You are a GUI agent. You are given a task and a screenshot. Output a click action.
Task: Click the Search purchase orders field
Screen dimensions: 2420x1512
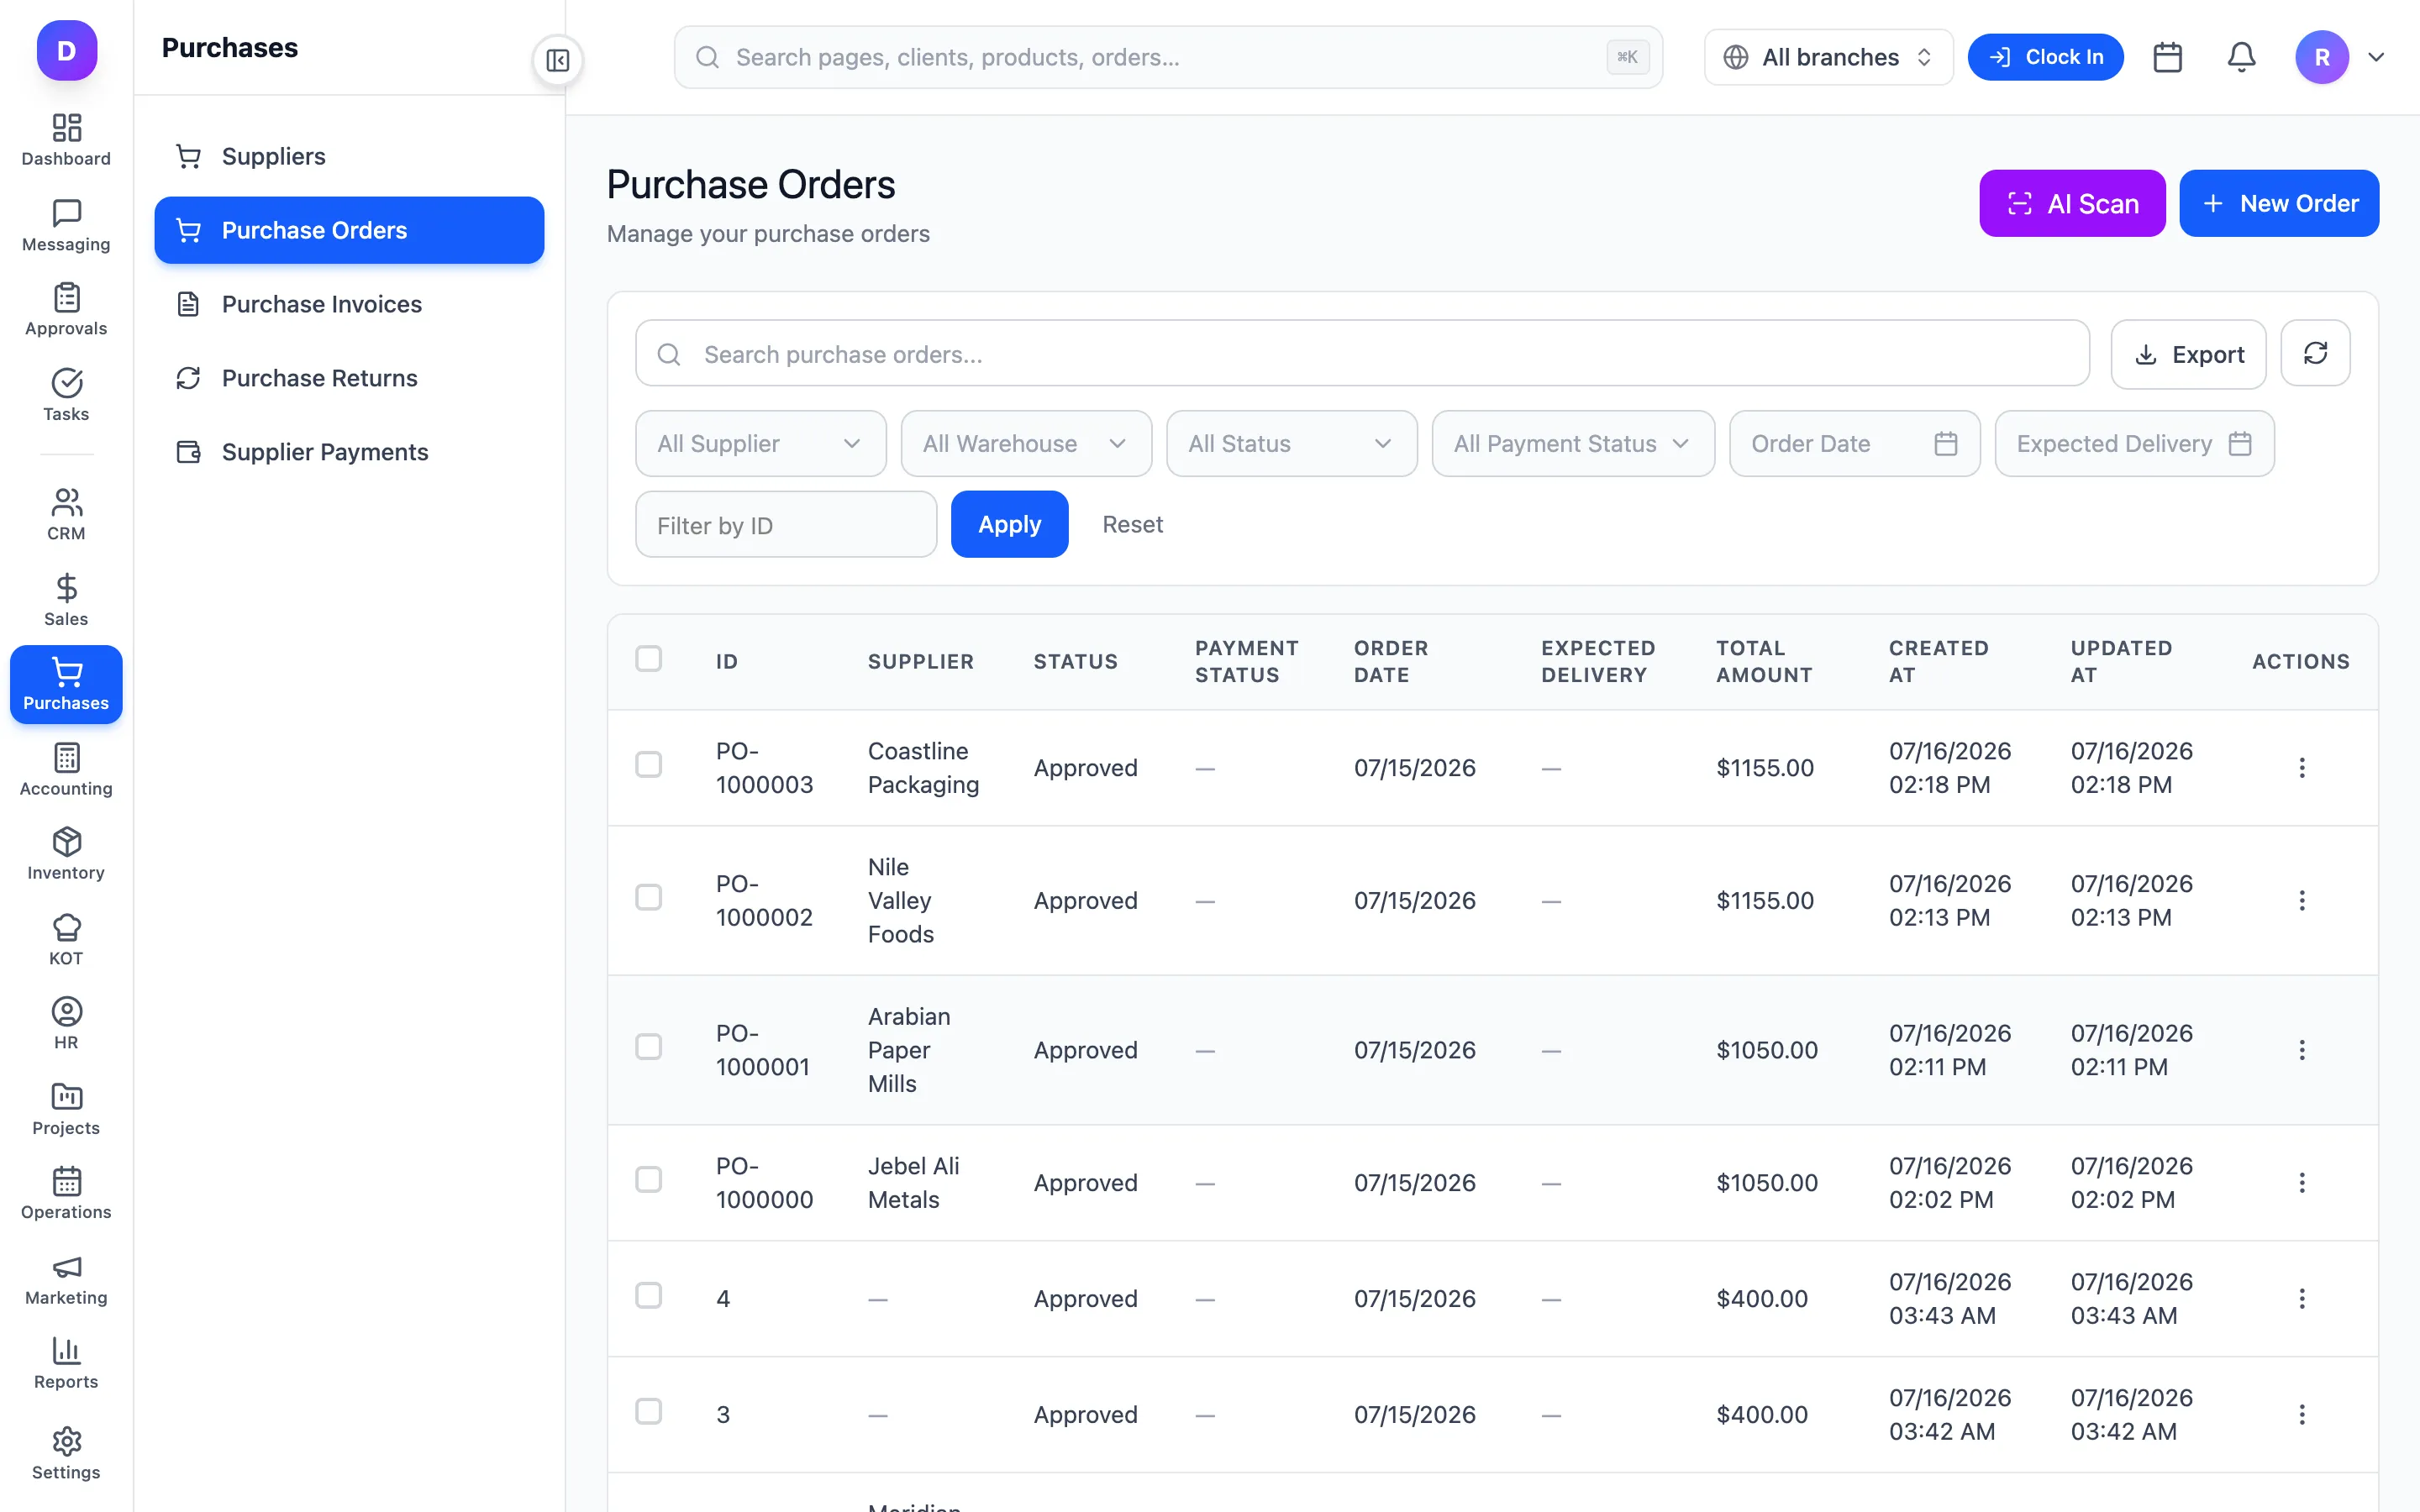(x=1362, y=354)
